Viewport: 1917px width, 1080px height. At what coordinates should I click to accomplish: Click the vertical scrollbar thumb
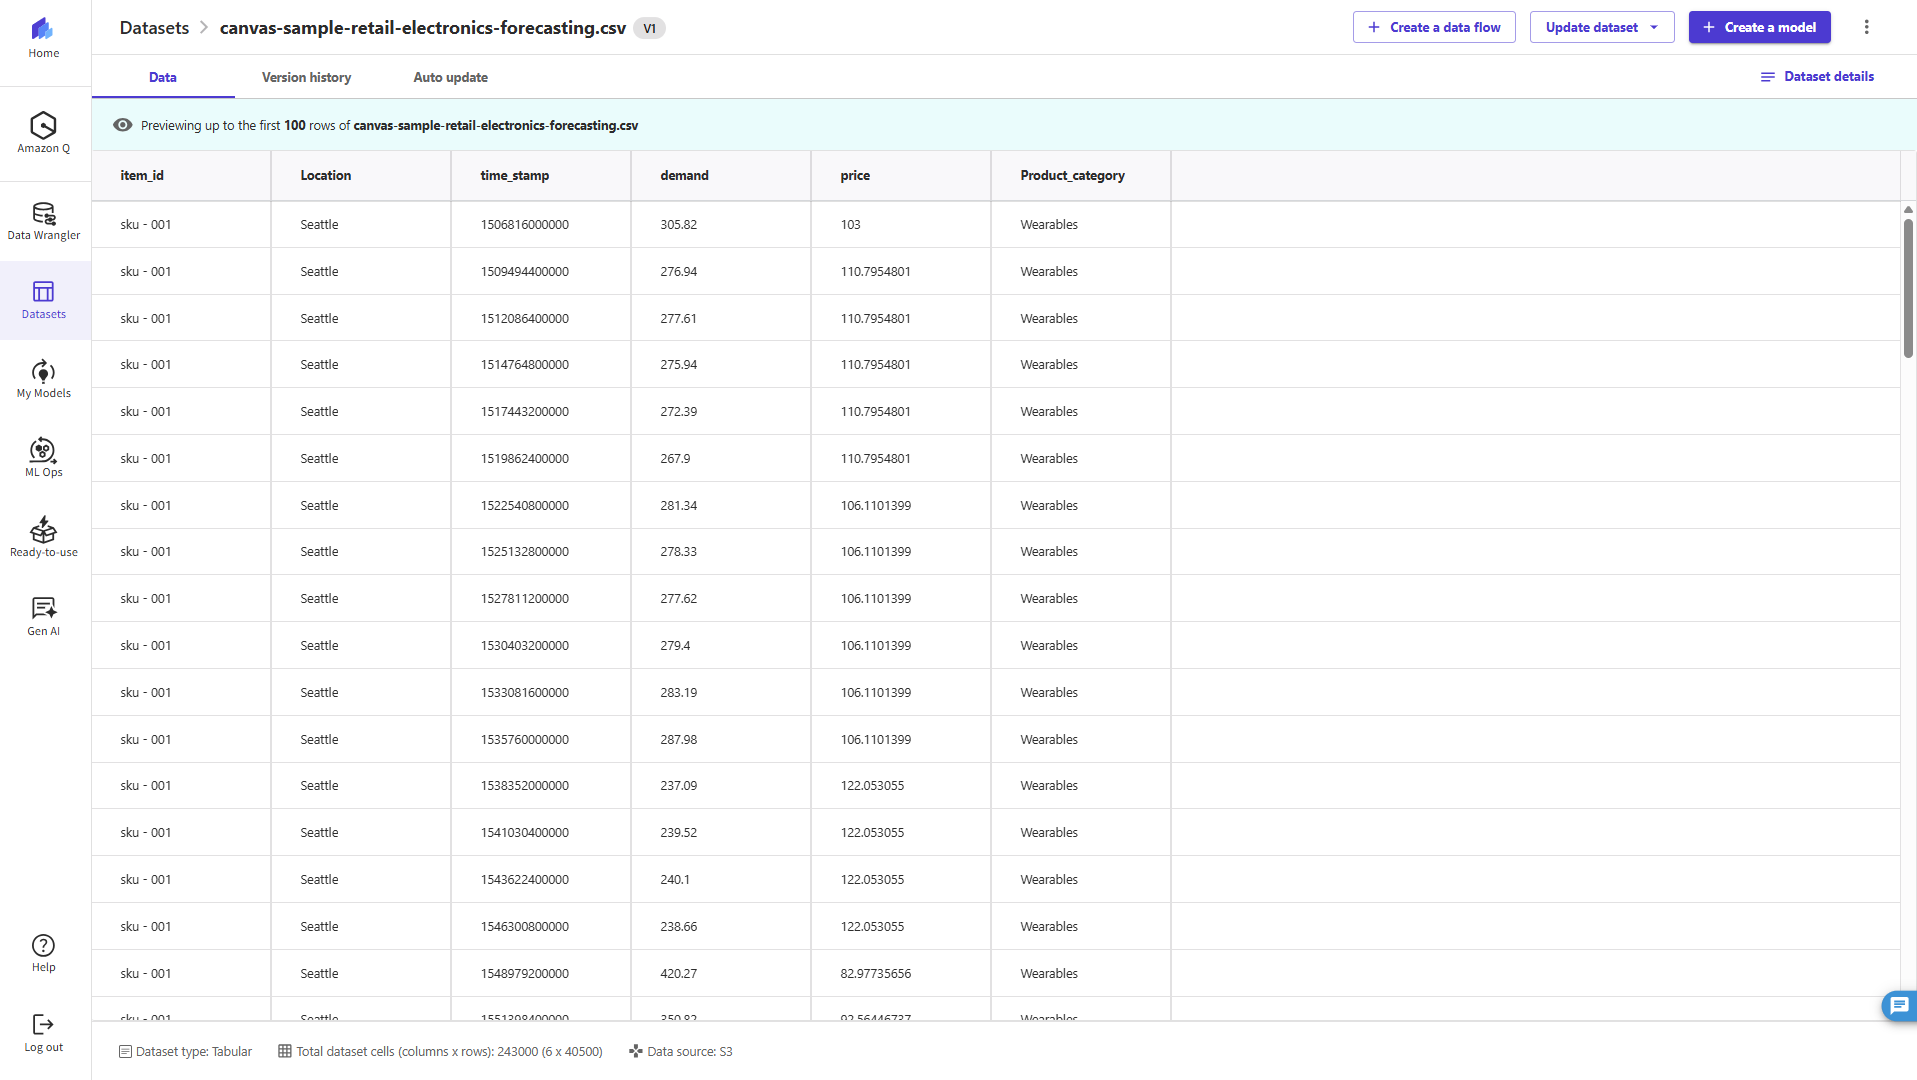(x=1908, y=285)
